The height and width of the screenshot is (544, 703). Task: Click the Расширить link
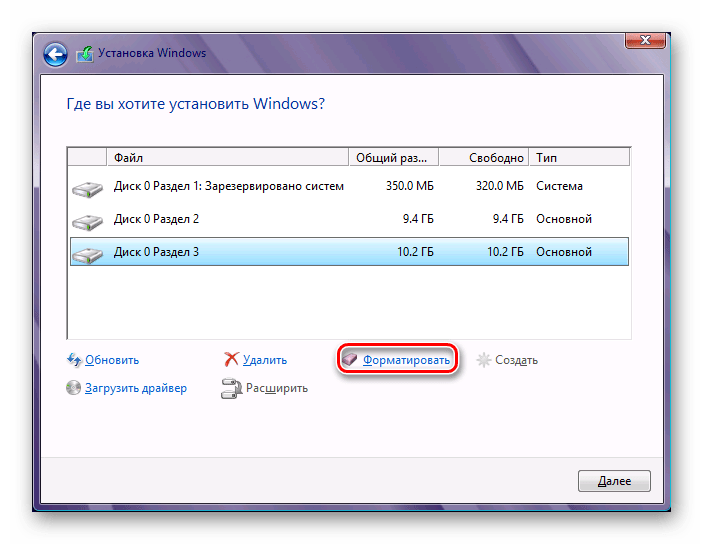(x=277, y=388)
